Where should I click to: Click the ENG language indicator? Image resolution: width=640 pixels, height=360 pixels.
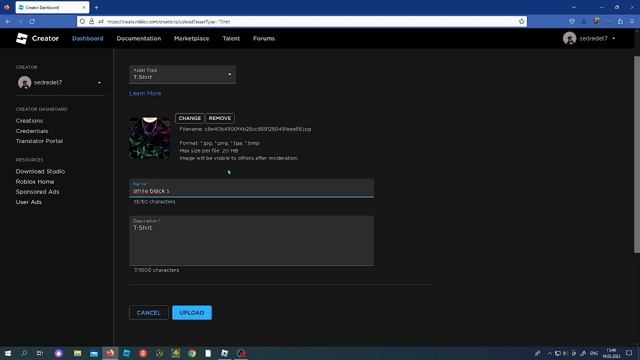(594, 353)
